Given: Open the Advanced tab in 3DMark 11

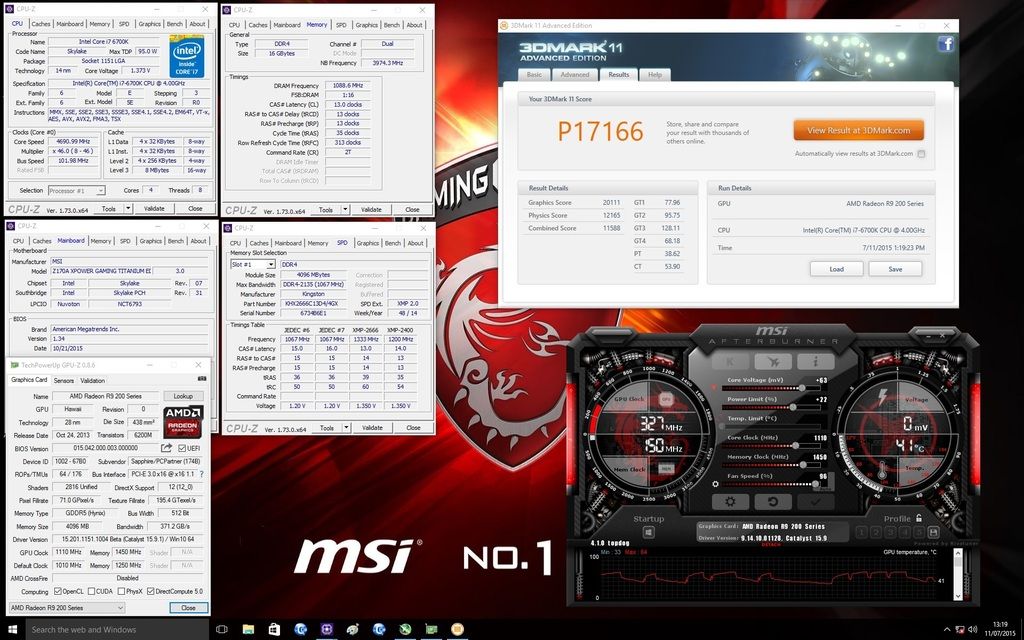Looking at the screenshot, I should (x=575, y=74).
